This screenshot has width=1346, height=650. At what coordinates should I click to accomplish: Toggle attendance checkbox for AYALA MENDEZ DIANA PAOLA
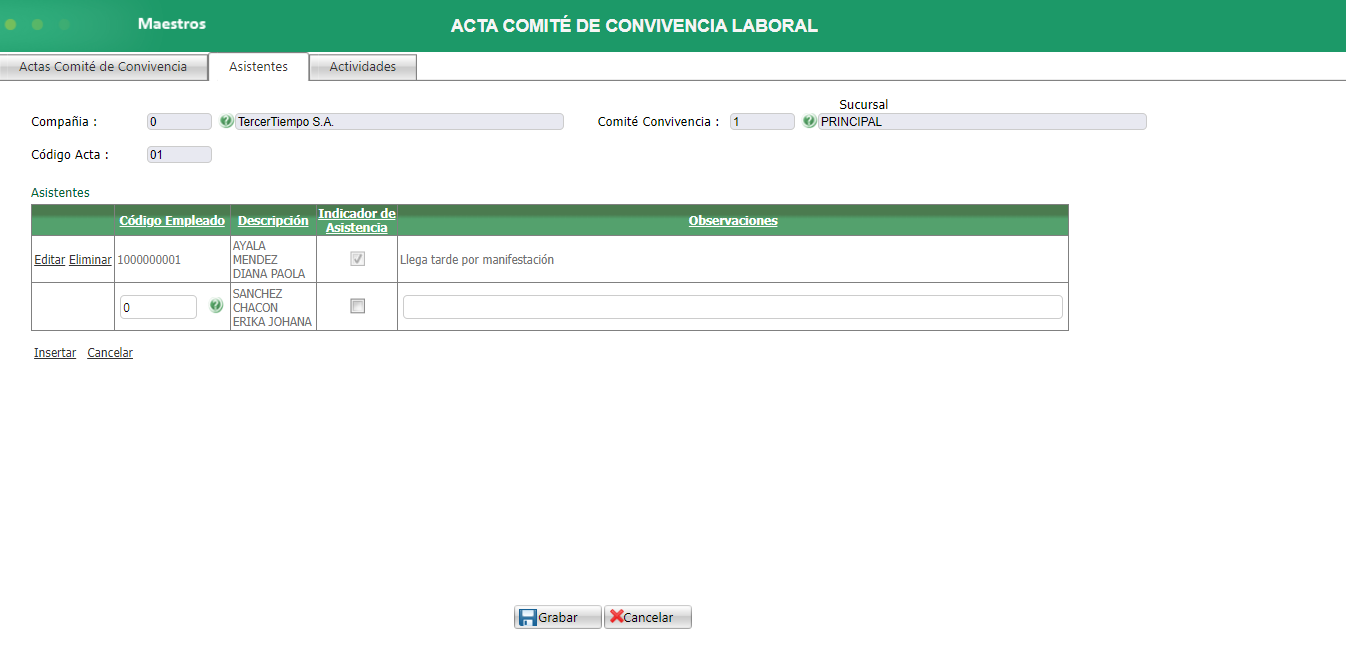[x=356, y=258]
